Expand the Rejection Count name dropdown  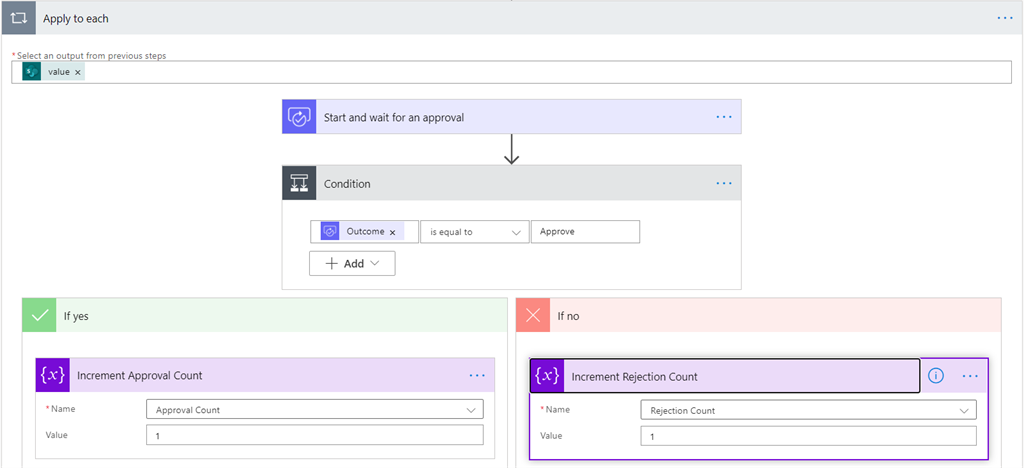[965, 410]
